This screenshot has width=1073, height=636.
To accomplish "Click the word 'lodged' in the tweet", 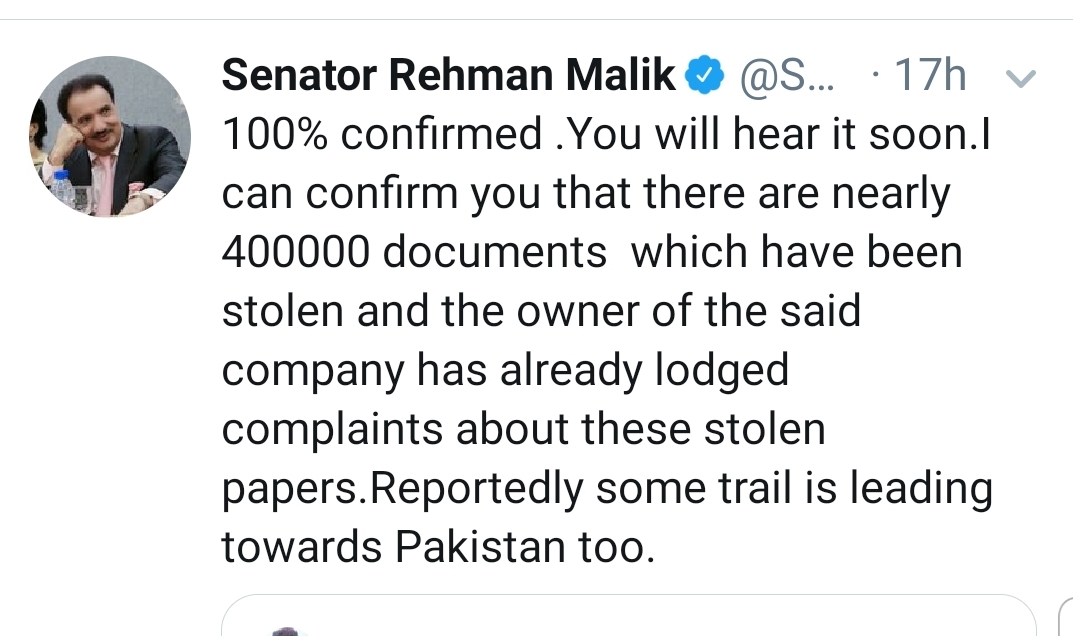I will pyautogui.click(x=722, y=371).
